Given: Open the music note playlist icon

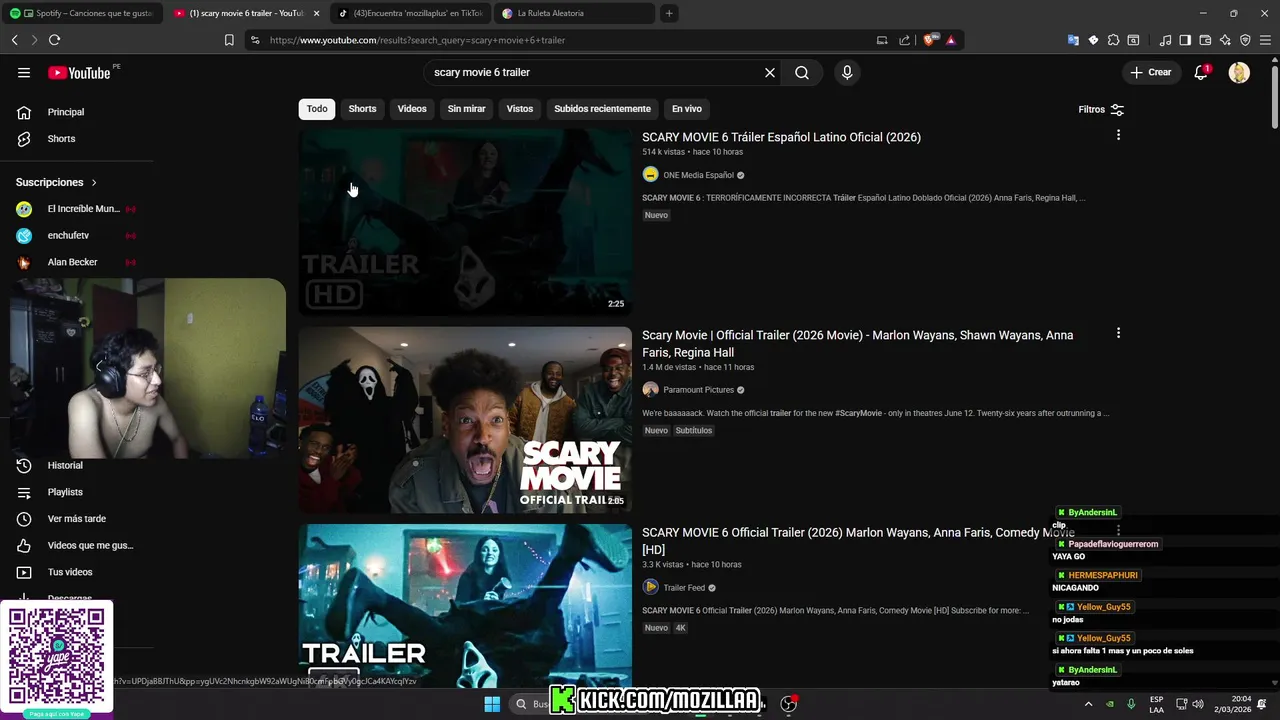Looking at the screenshot, I should [x=1165, y=40].
